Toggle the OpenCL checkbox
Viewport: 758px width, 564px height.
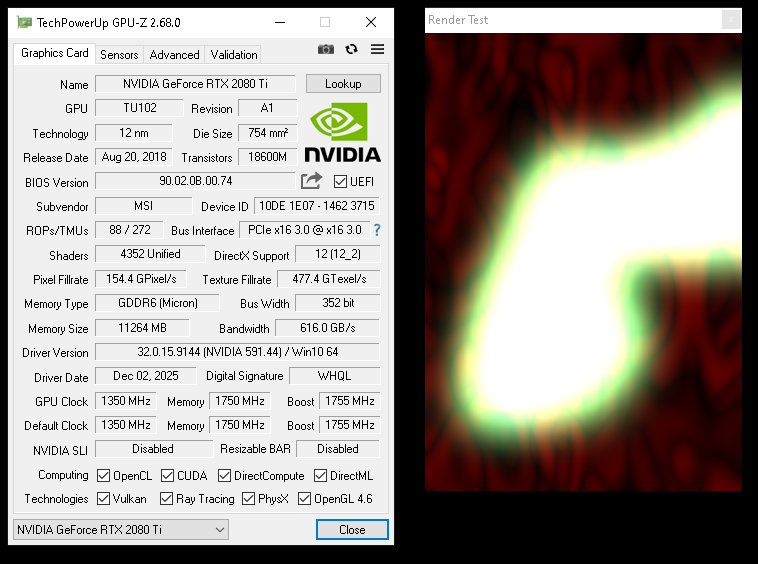103,476
